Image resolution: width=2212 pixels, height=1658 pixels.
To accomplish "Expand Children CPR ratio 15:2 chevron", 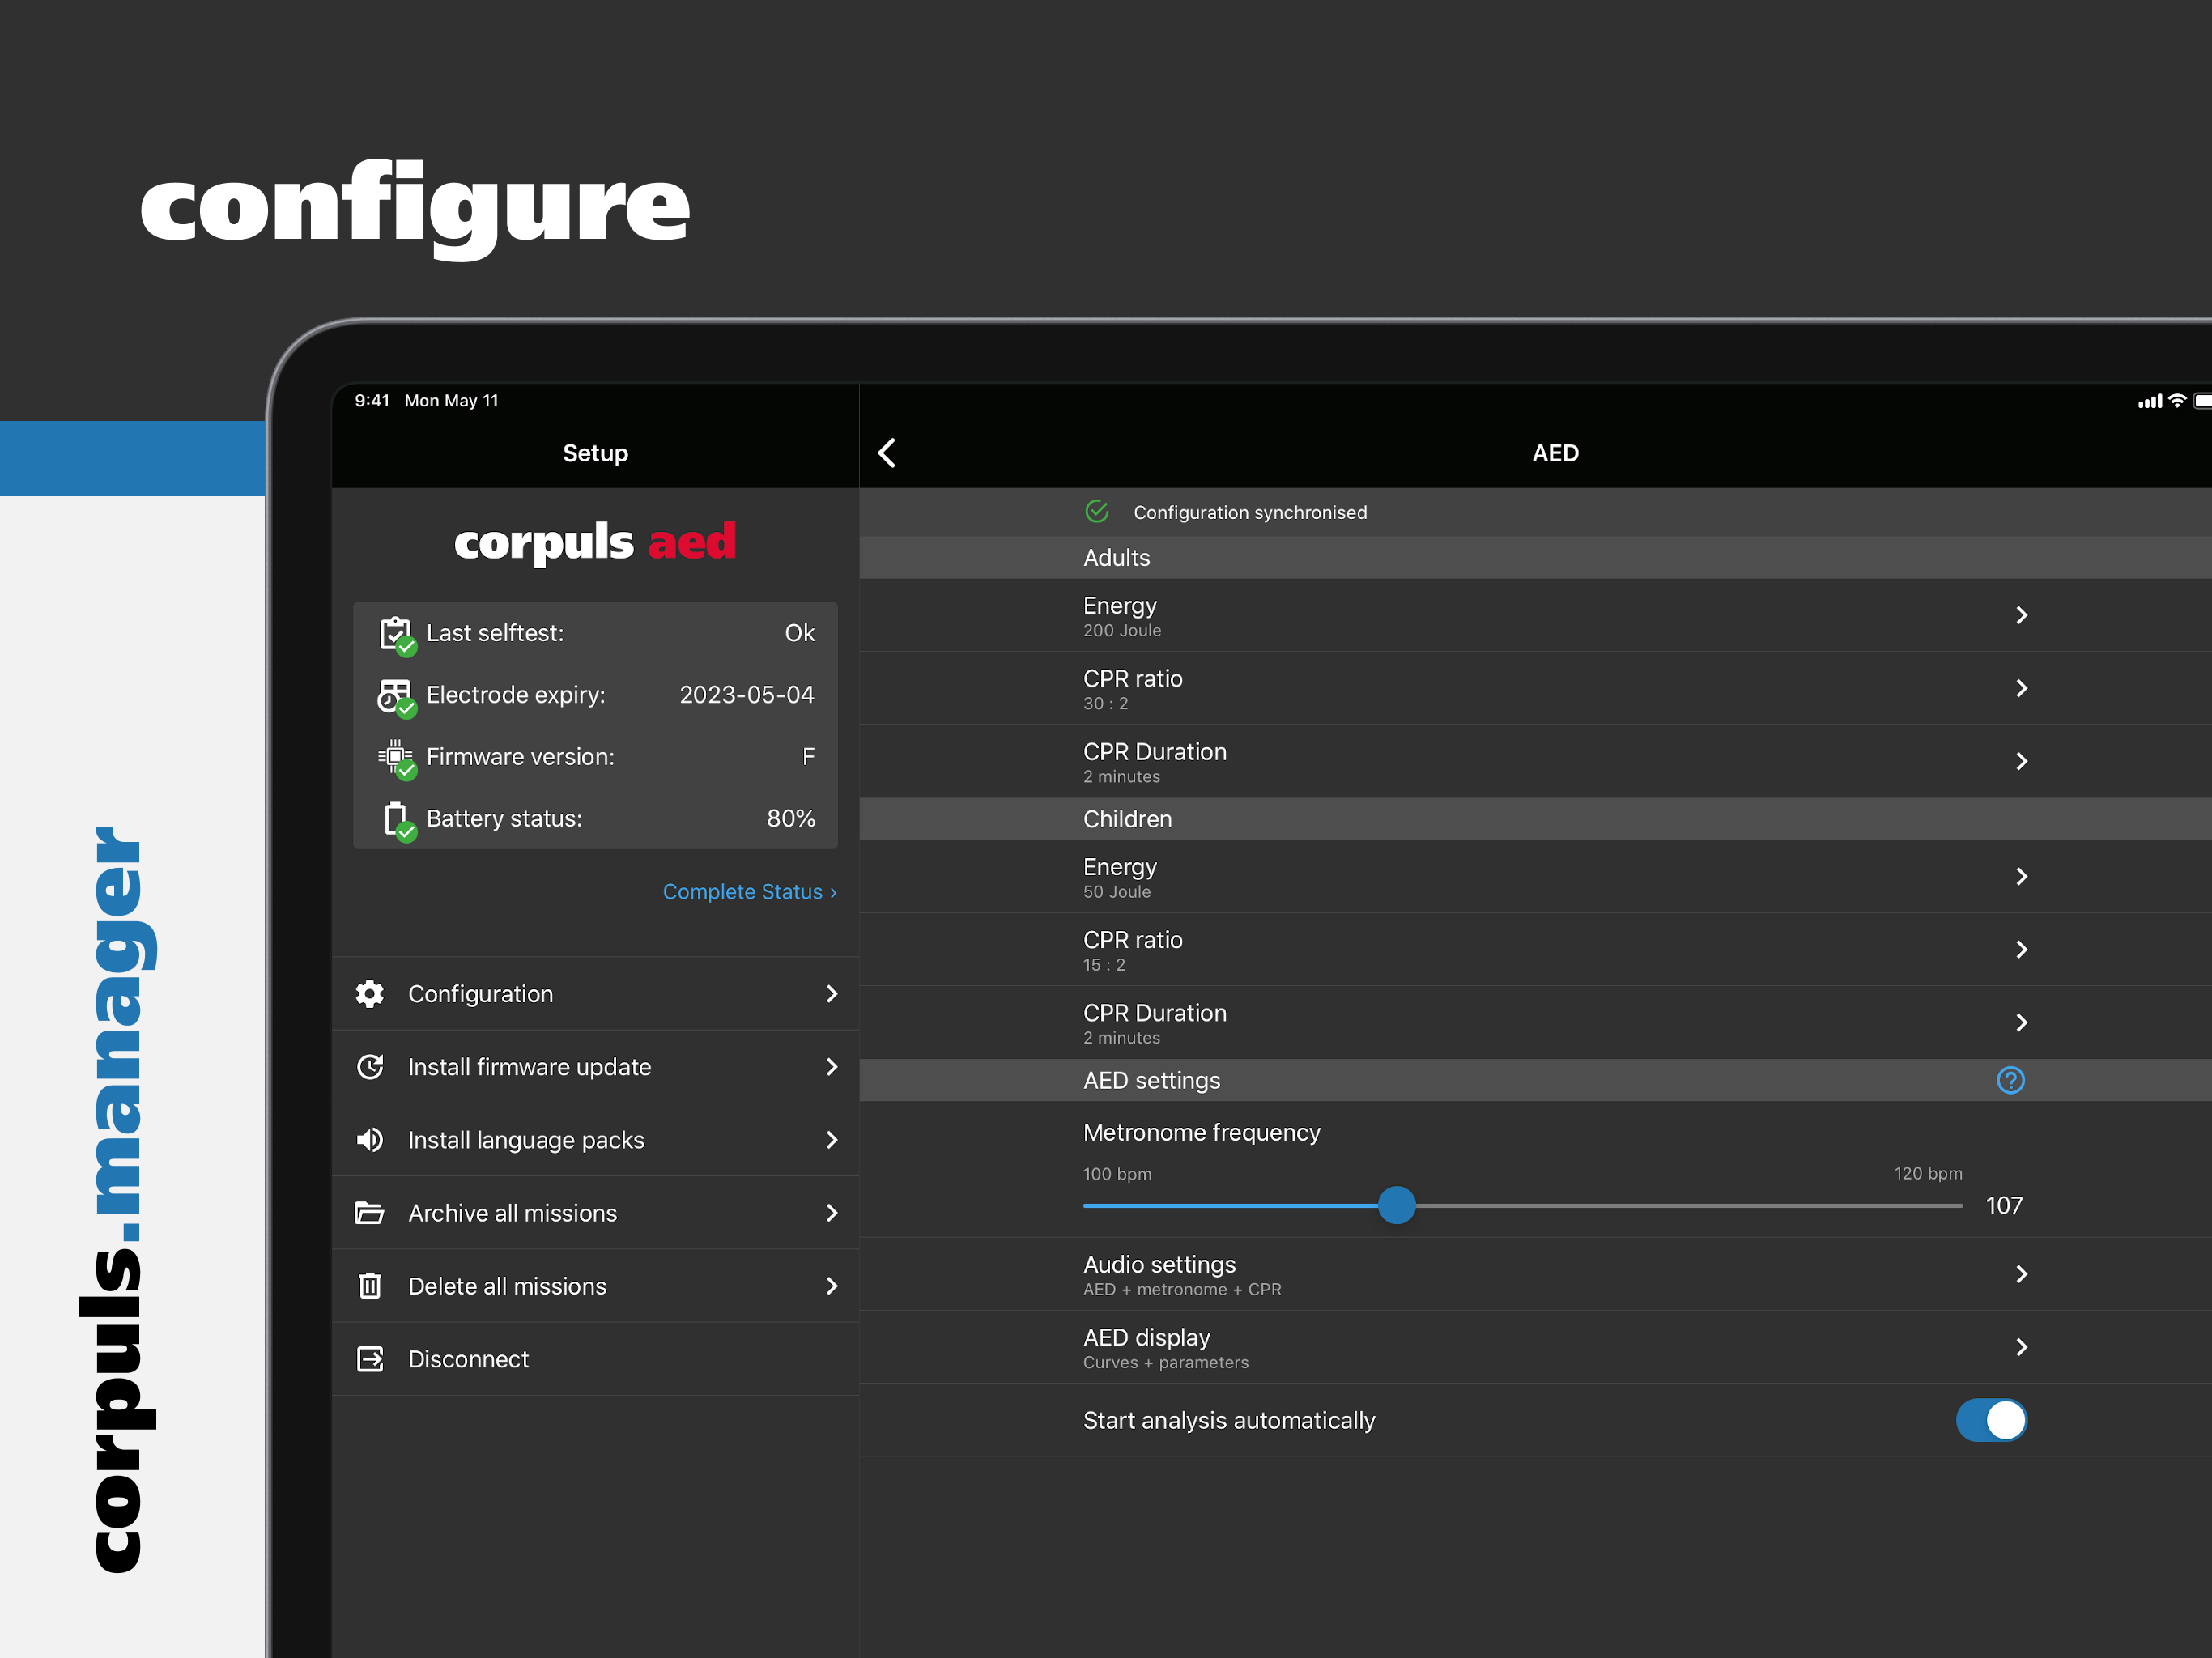I will pyautogui.click(x=2022, y=949).
